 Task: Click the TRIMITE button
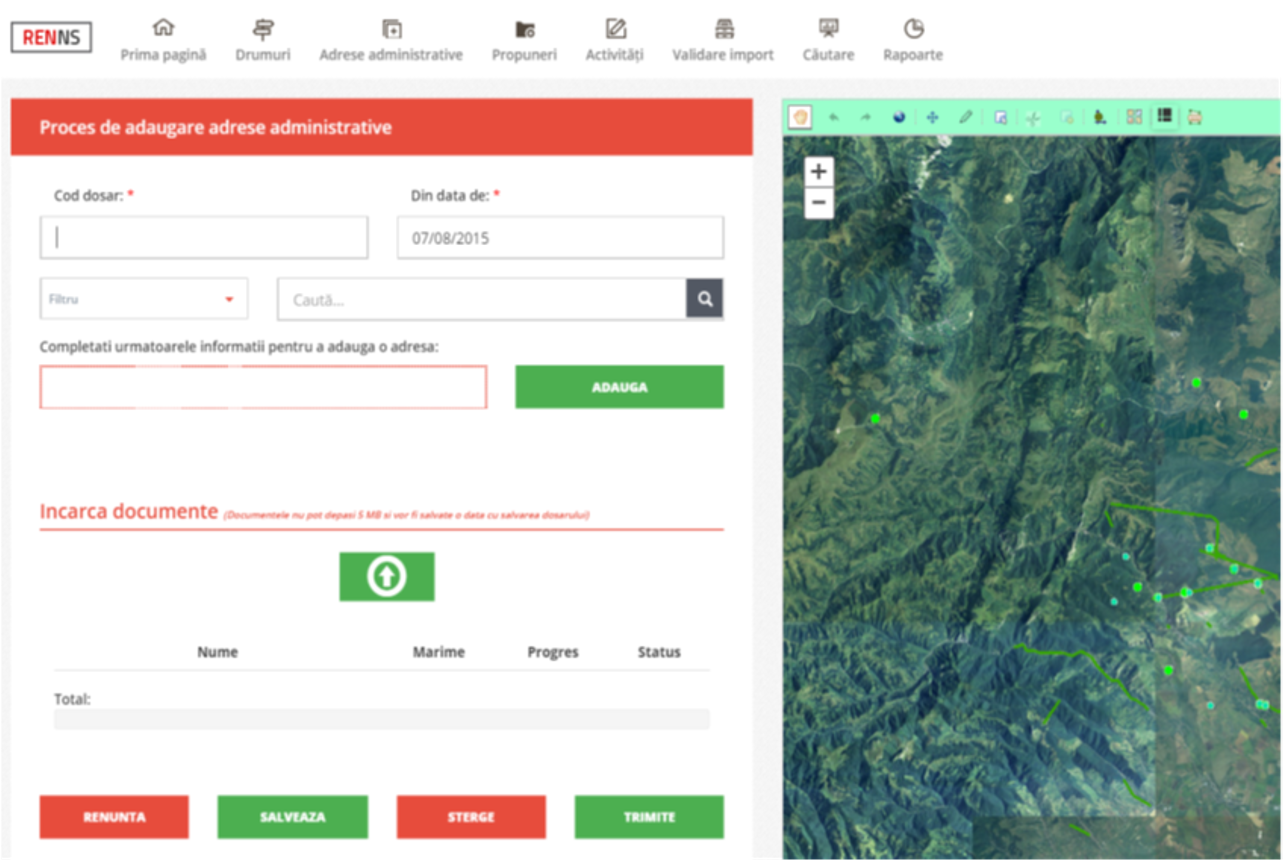[x=648, y=817]
